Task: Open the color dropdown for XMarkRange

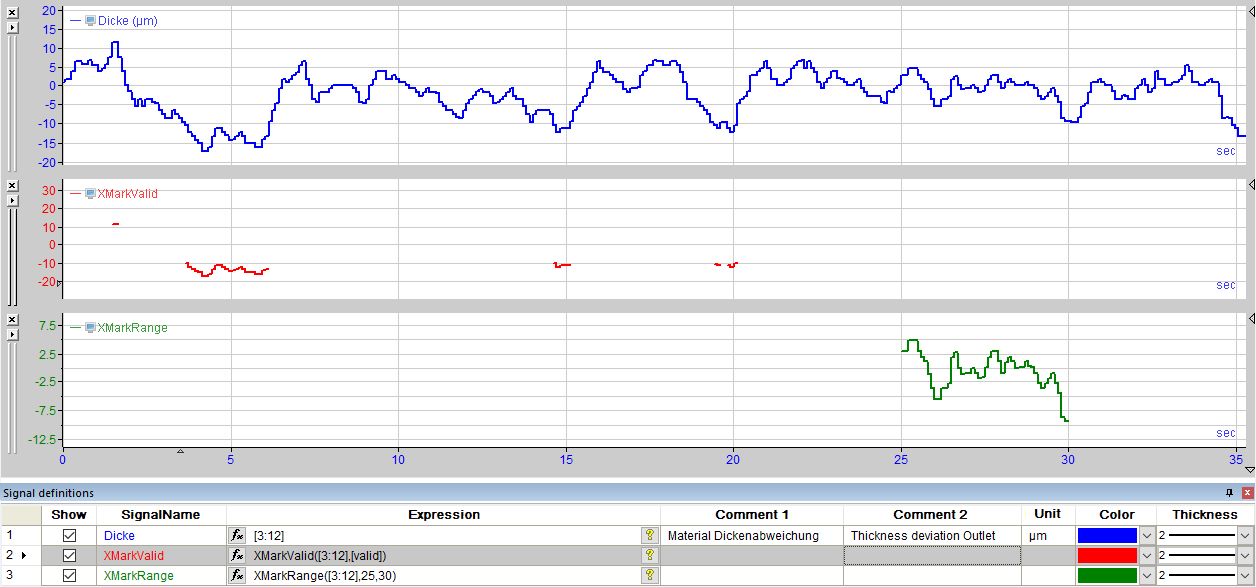Action: (1147, 575)
